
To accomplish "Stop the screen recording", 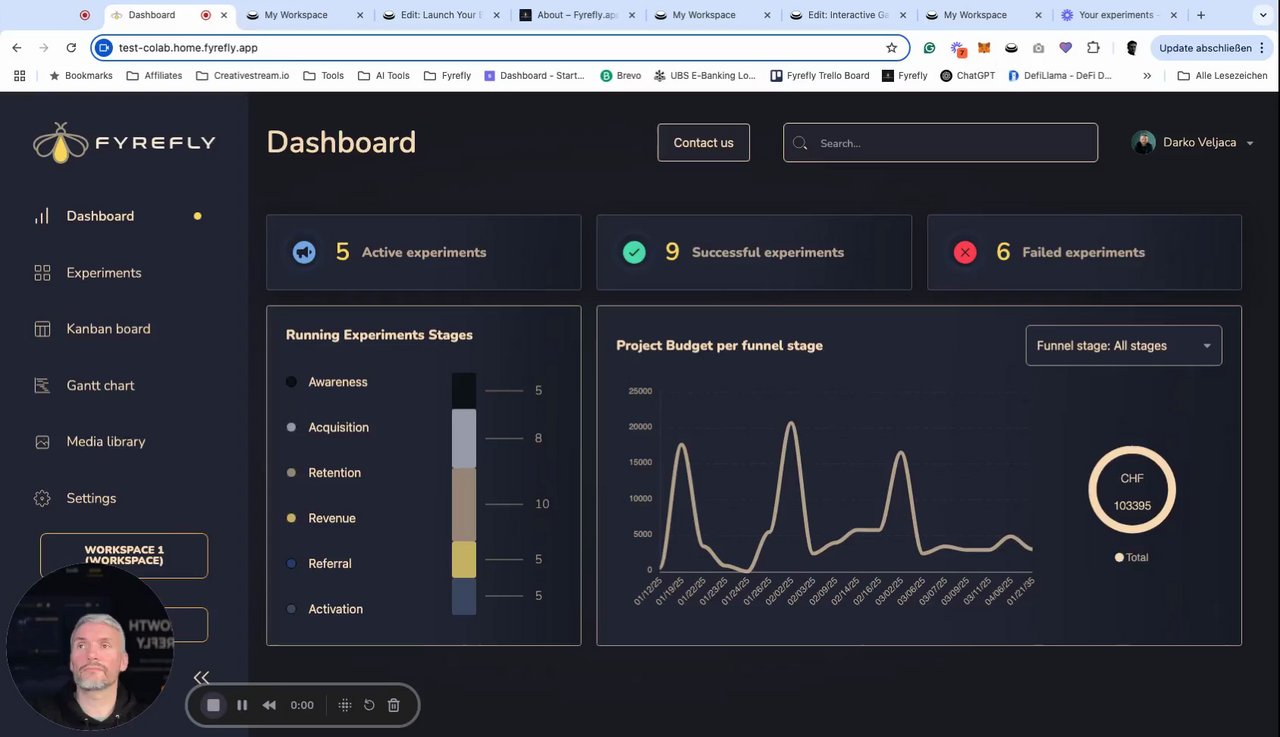I will coord(213,705).
